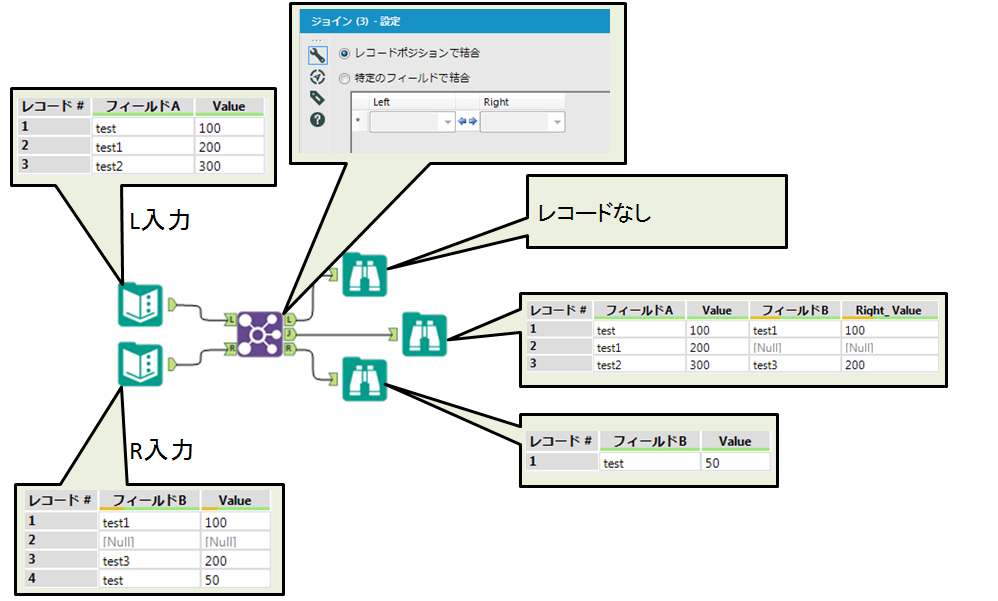The height and width of the screenshot is (601, 998).
Task: Click the フィールドA header in L input table
Action: pos(142,107)
